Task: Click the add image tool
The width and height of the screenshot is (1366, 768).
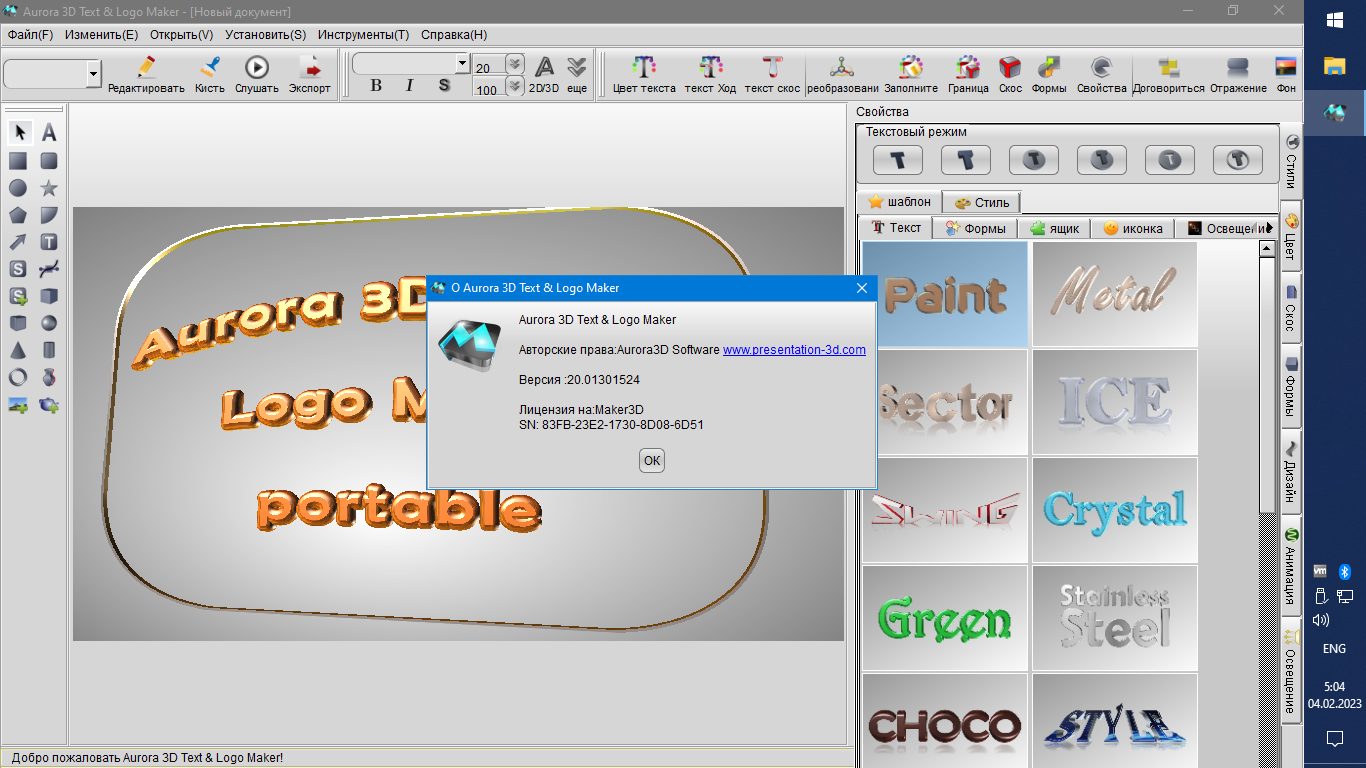Action: coord(18,405)
